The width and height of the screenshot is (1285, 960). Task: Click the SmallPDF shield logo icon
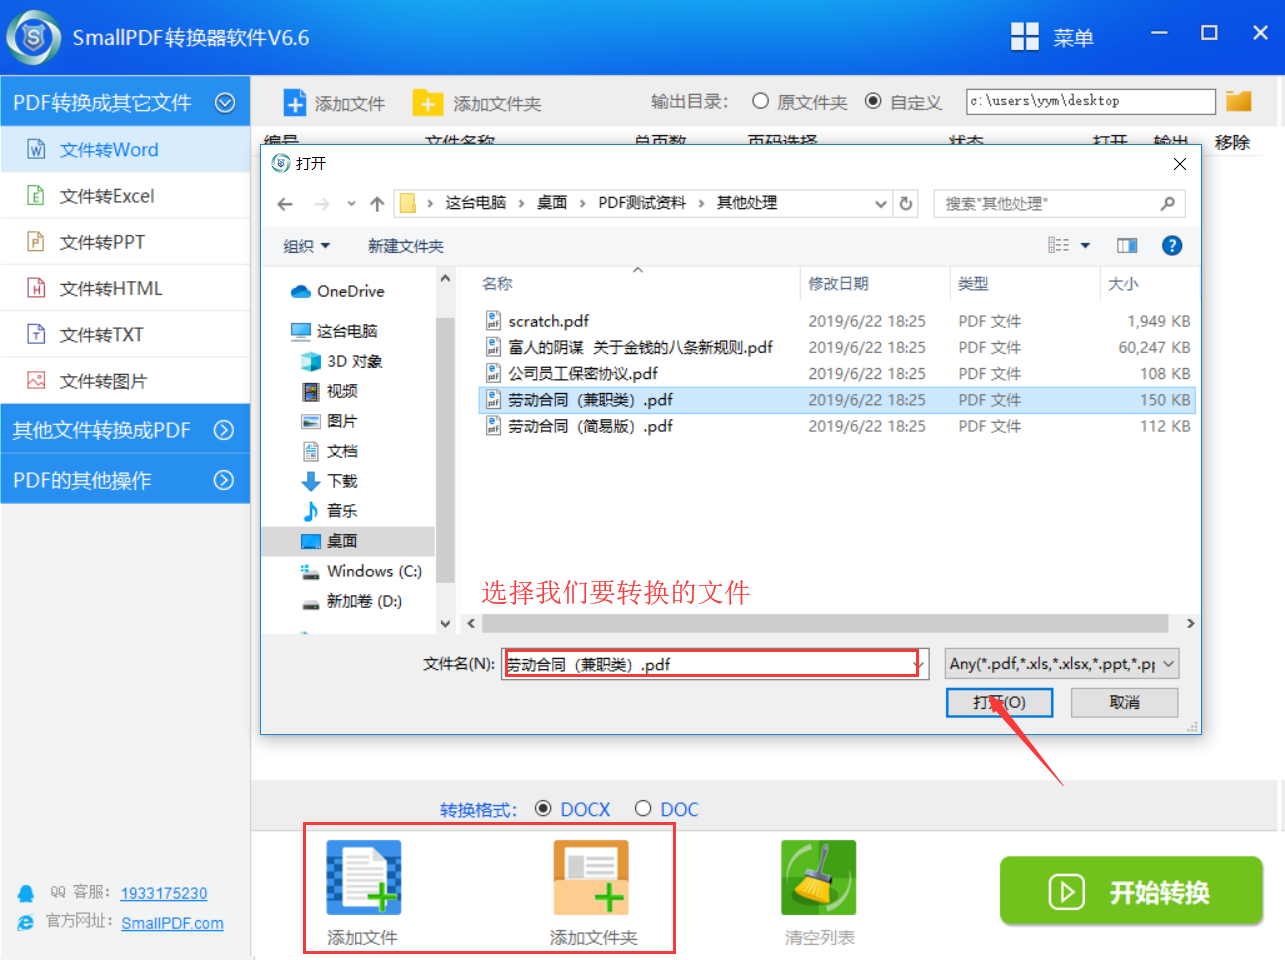coord(33,38)
